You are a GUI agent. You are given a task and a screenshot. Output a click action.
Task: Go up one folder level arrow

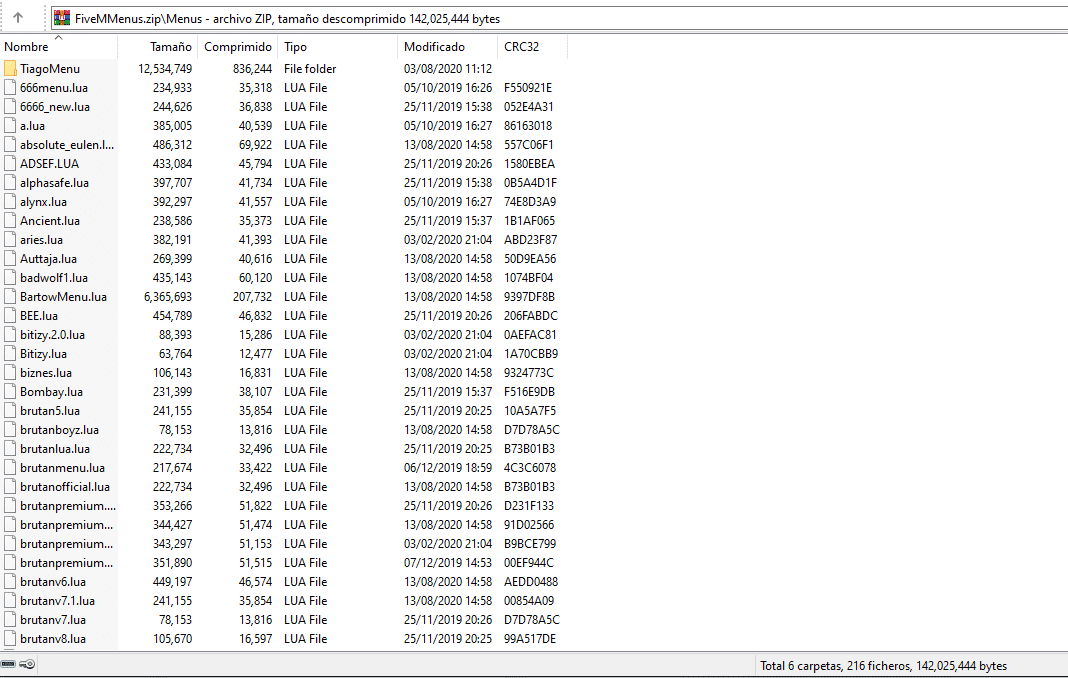[18, 18]
